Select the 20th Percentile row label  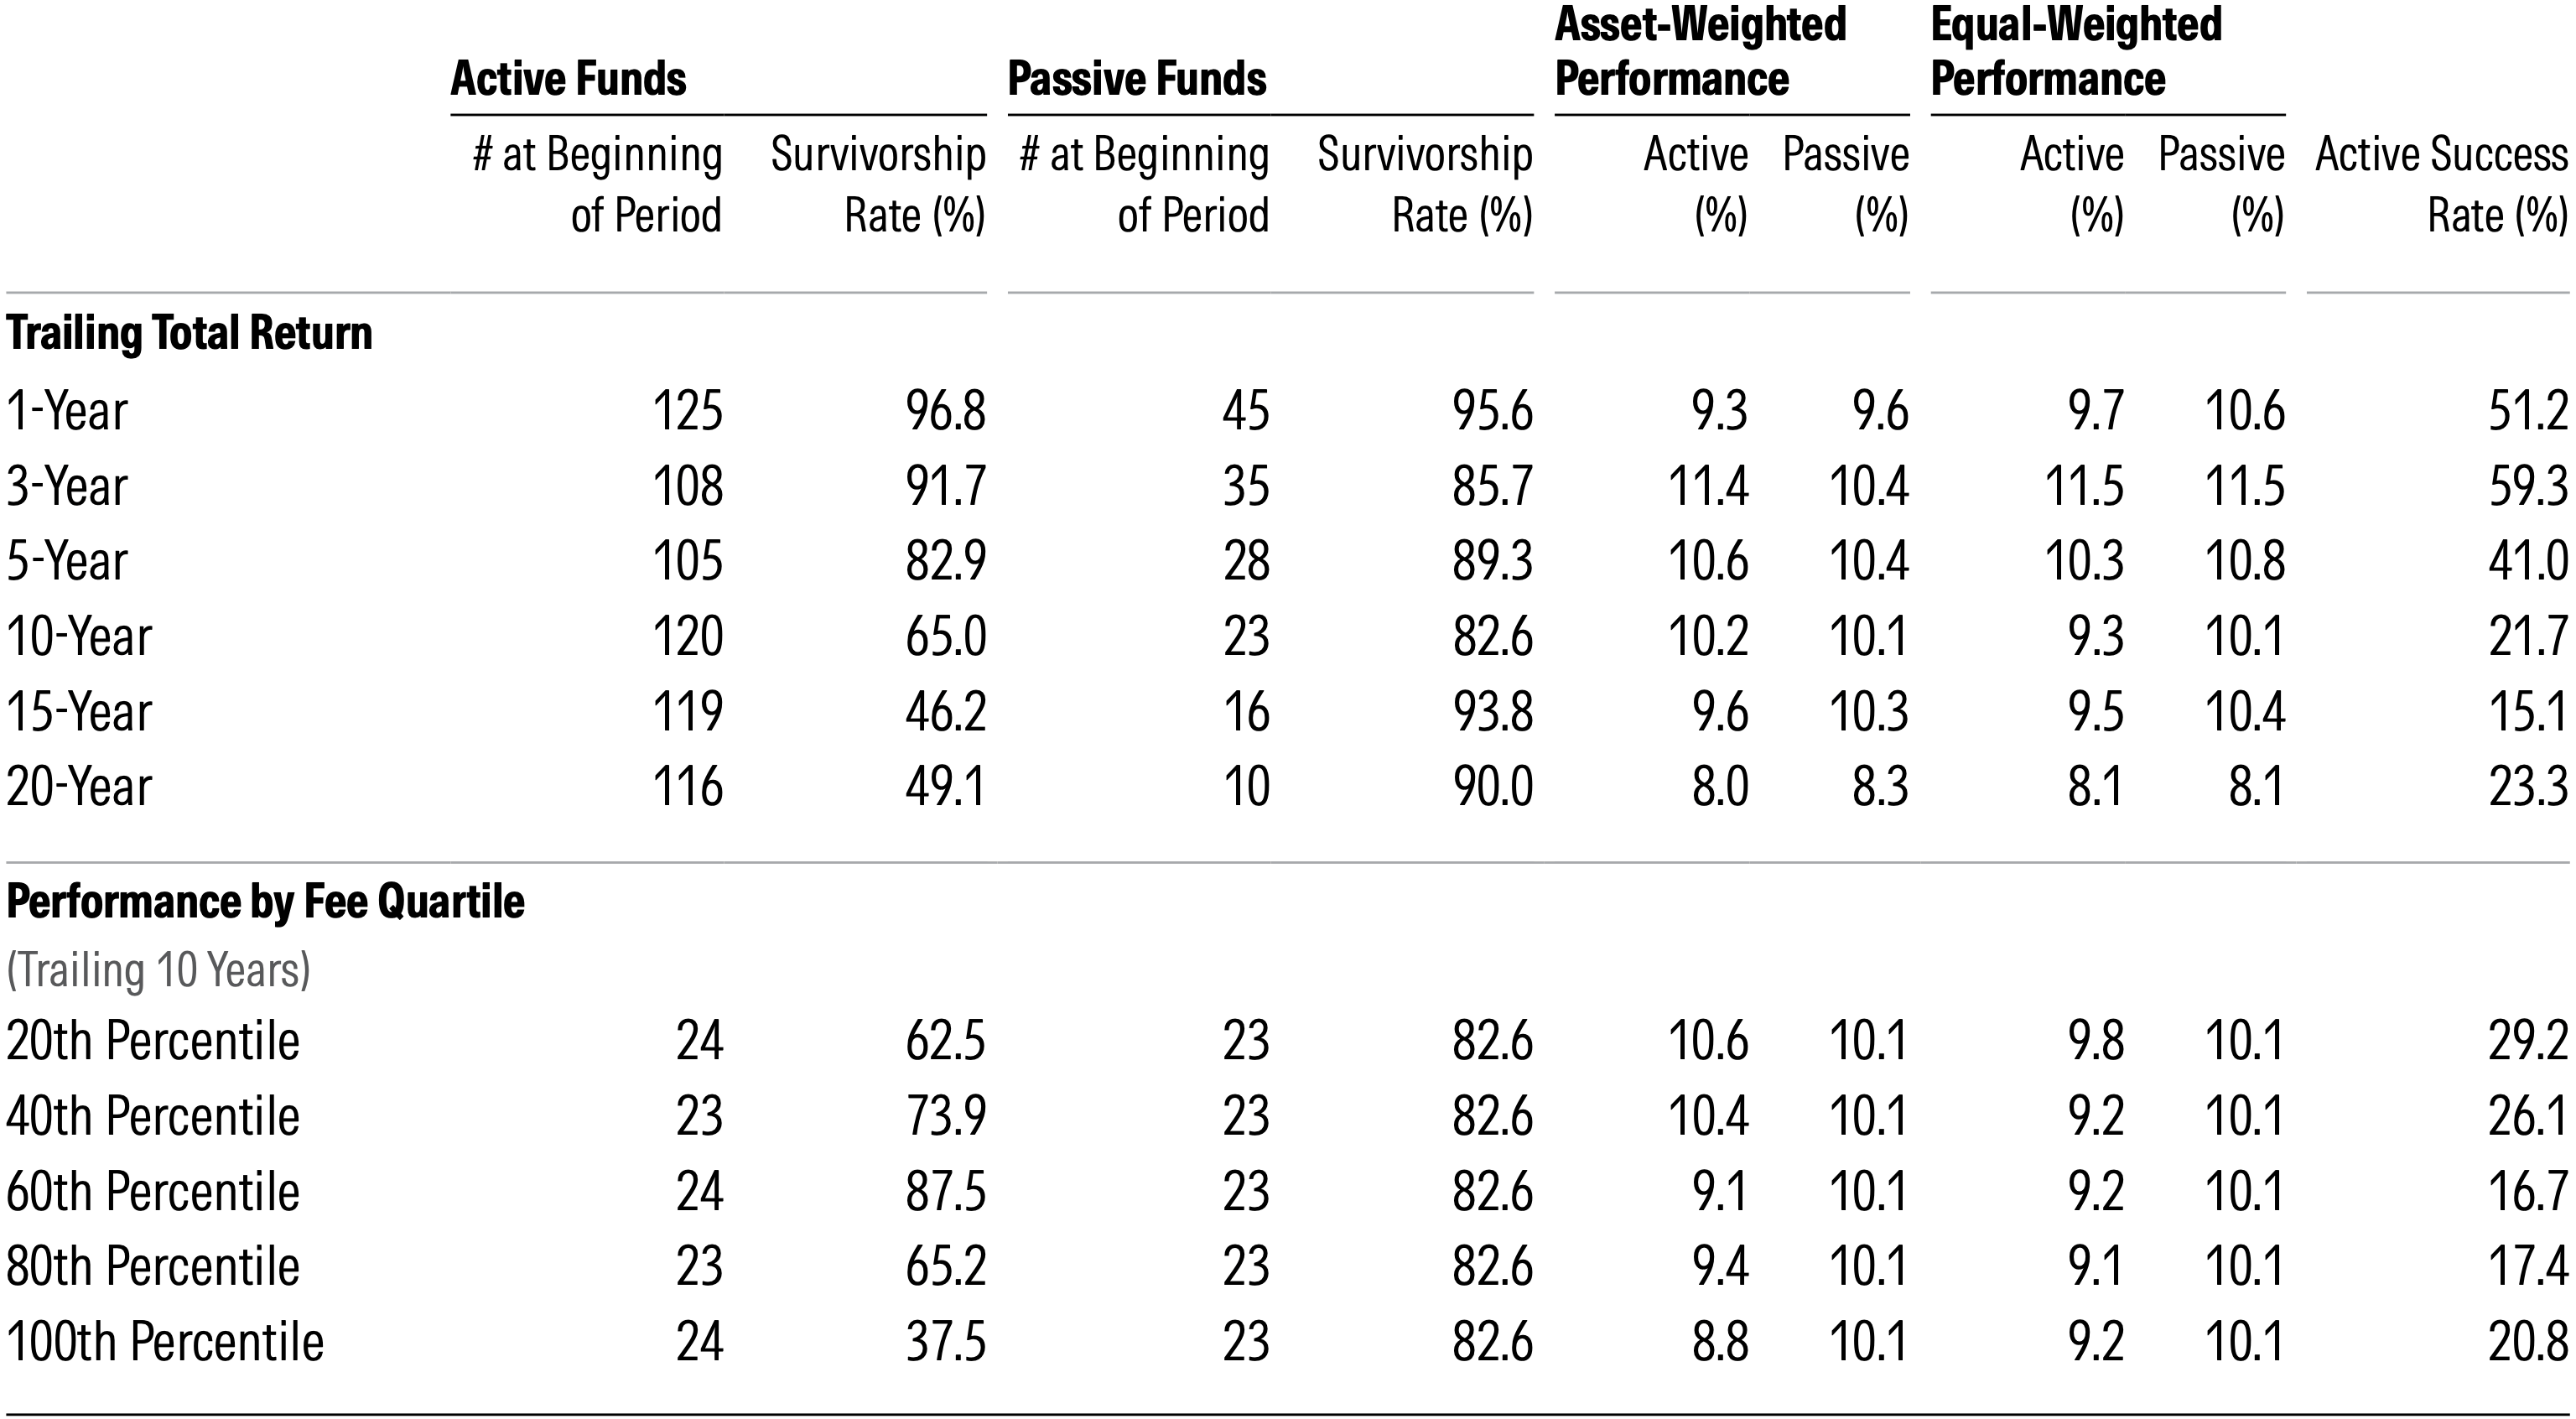click(153, 1041)
